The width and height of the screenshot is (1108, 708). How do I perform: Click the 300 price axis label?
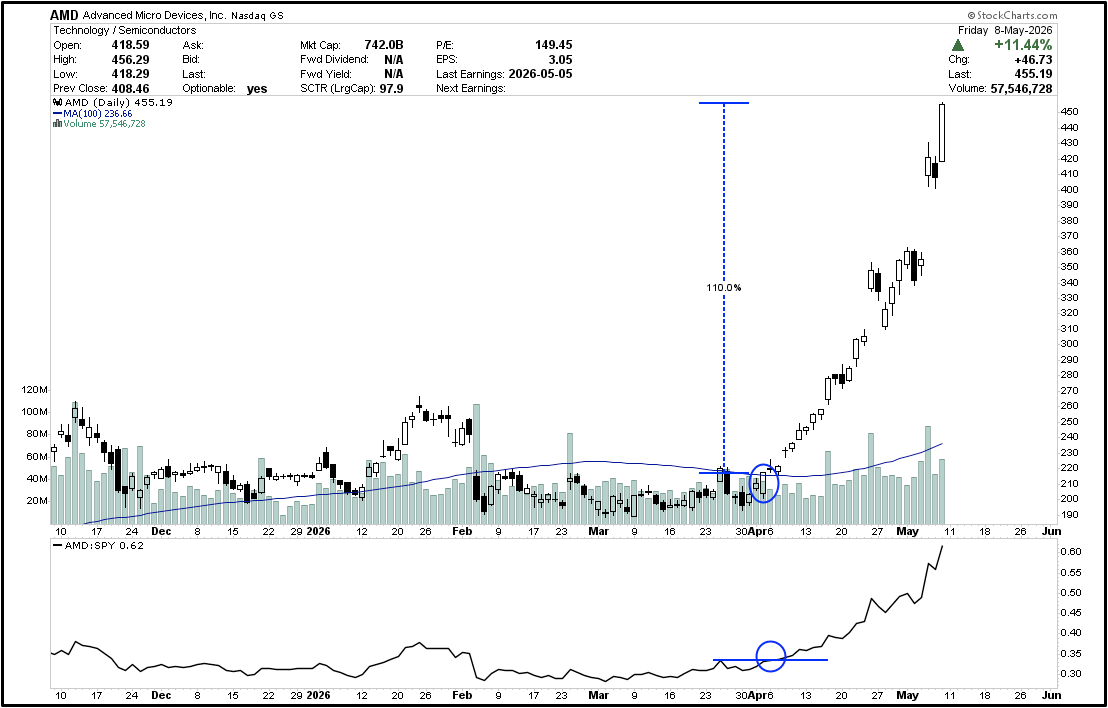[1068, 344]
